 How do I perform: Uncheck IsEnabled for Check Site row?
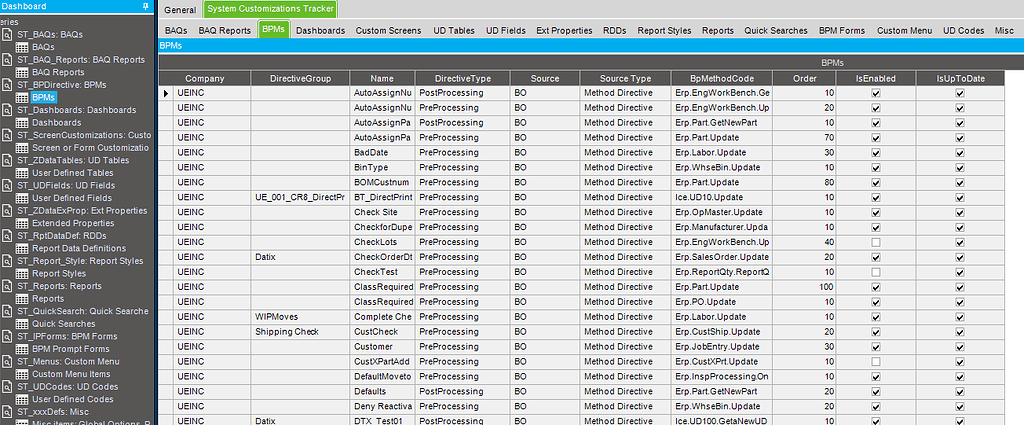click(876, 213)
